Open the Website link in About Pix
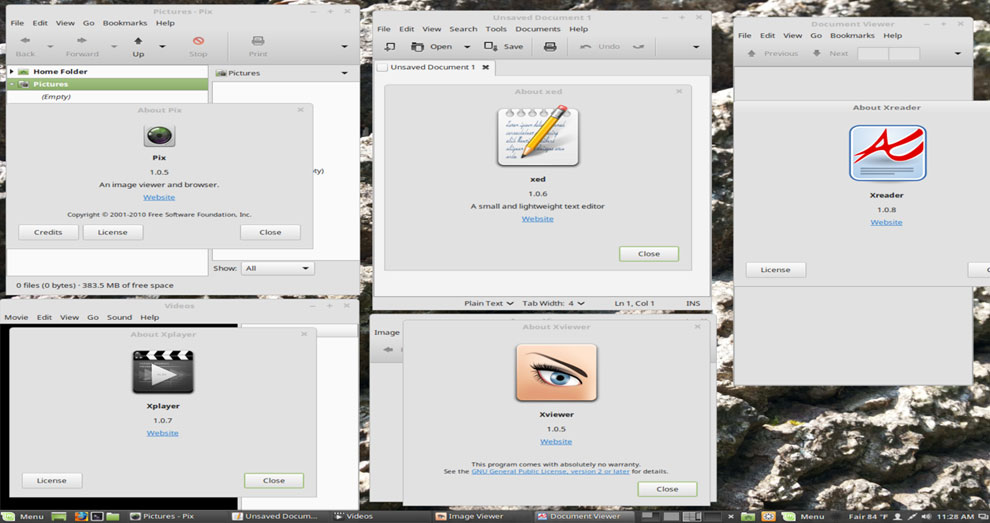 coord(159,198)
